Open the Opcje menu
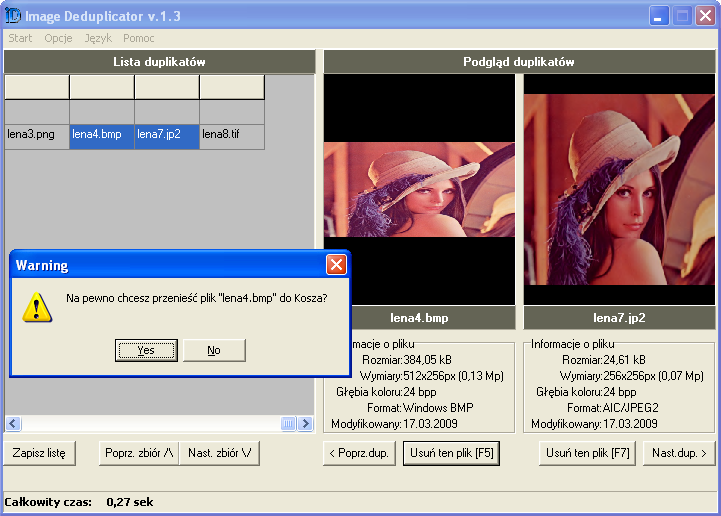Image resolution: width=721 pixels, height=516 pixels. [x=58, y=38]
